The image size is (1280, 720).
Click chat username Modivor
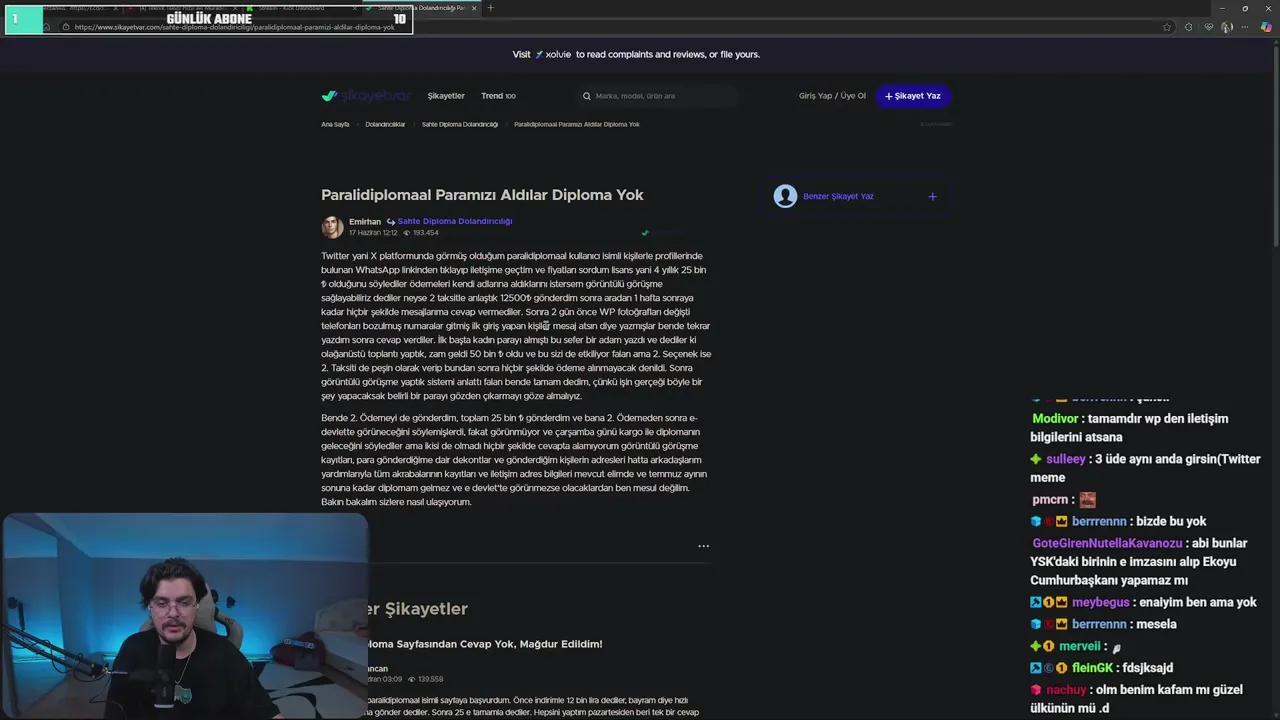(x=1055, y=419)
